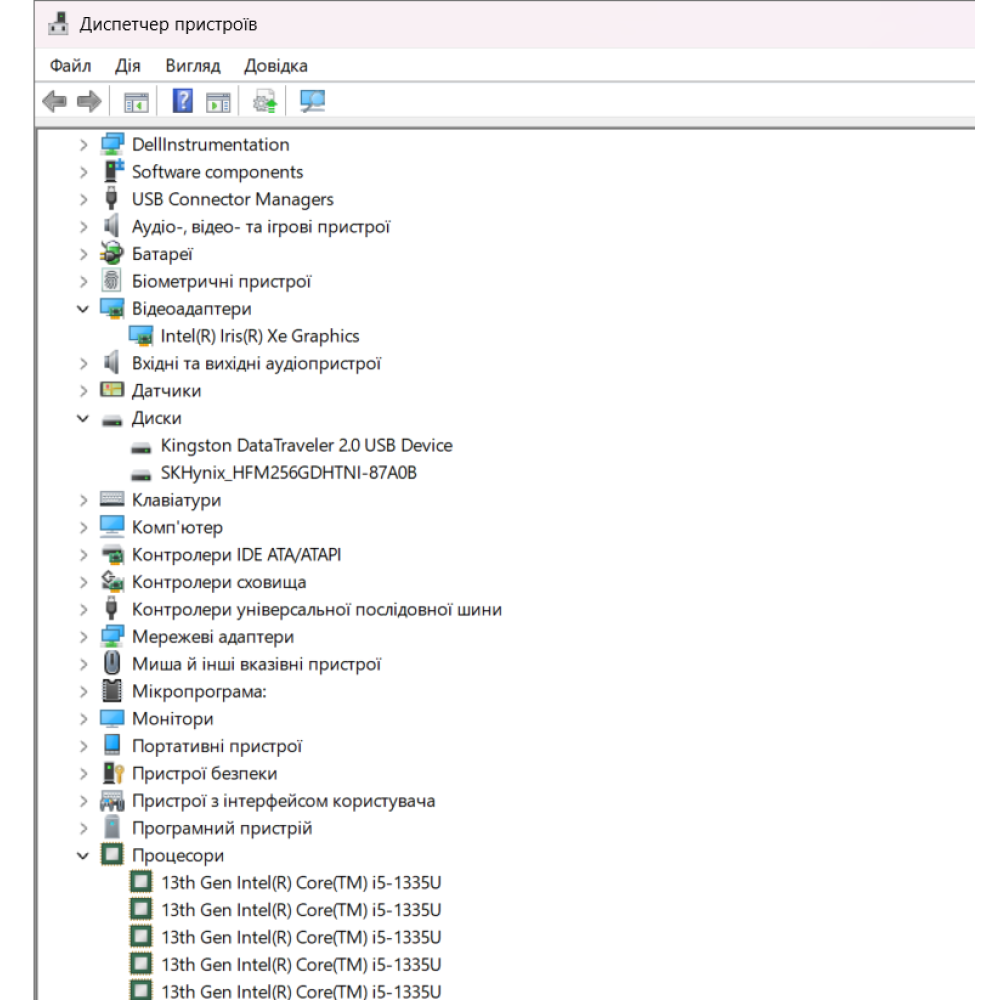The image size is (1000, 1000).
Task: Open the Файл menu
Action: click(x=70, y=66)
